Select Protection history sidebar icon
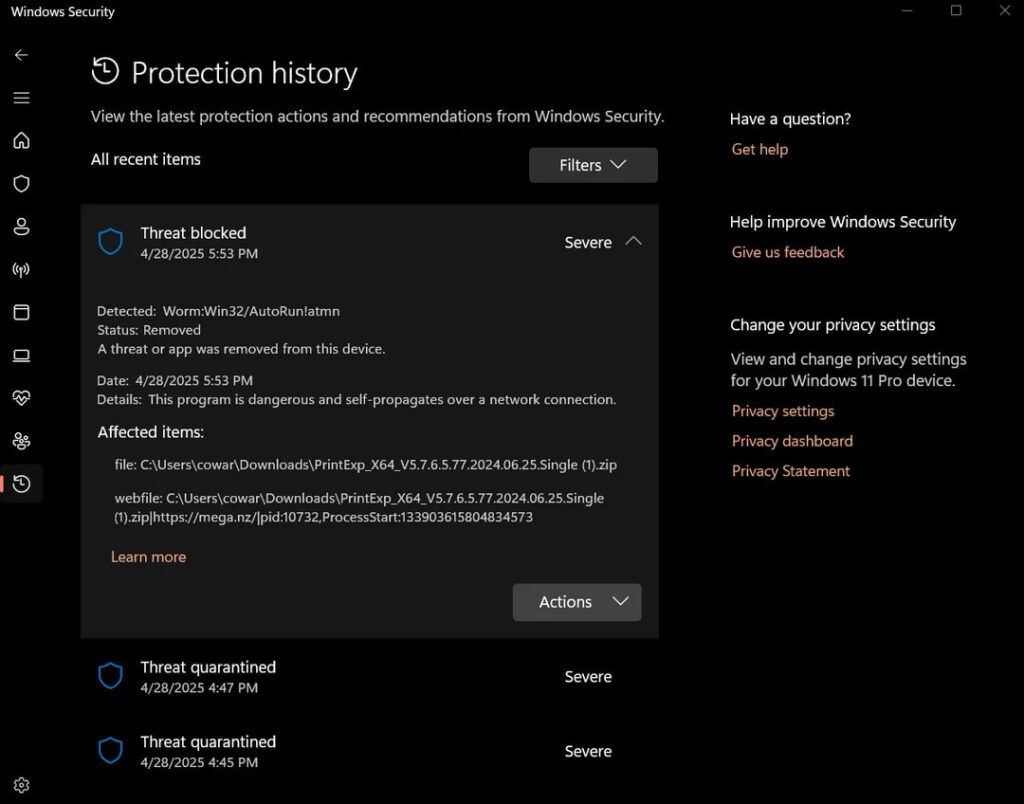The width and height of the screenshot is (1024, 804). [x=21, y=484]
